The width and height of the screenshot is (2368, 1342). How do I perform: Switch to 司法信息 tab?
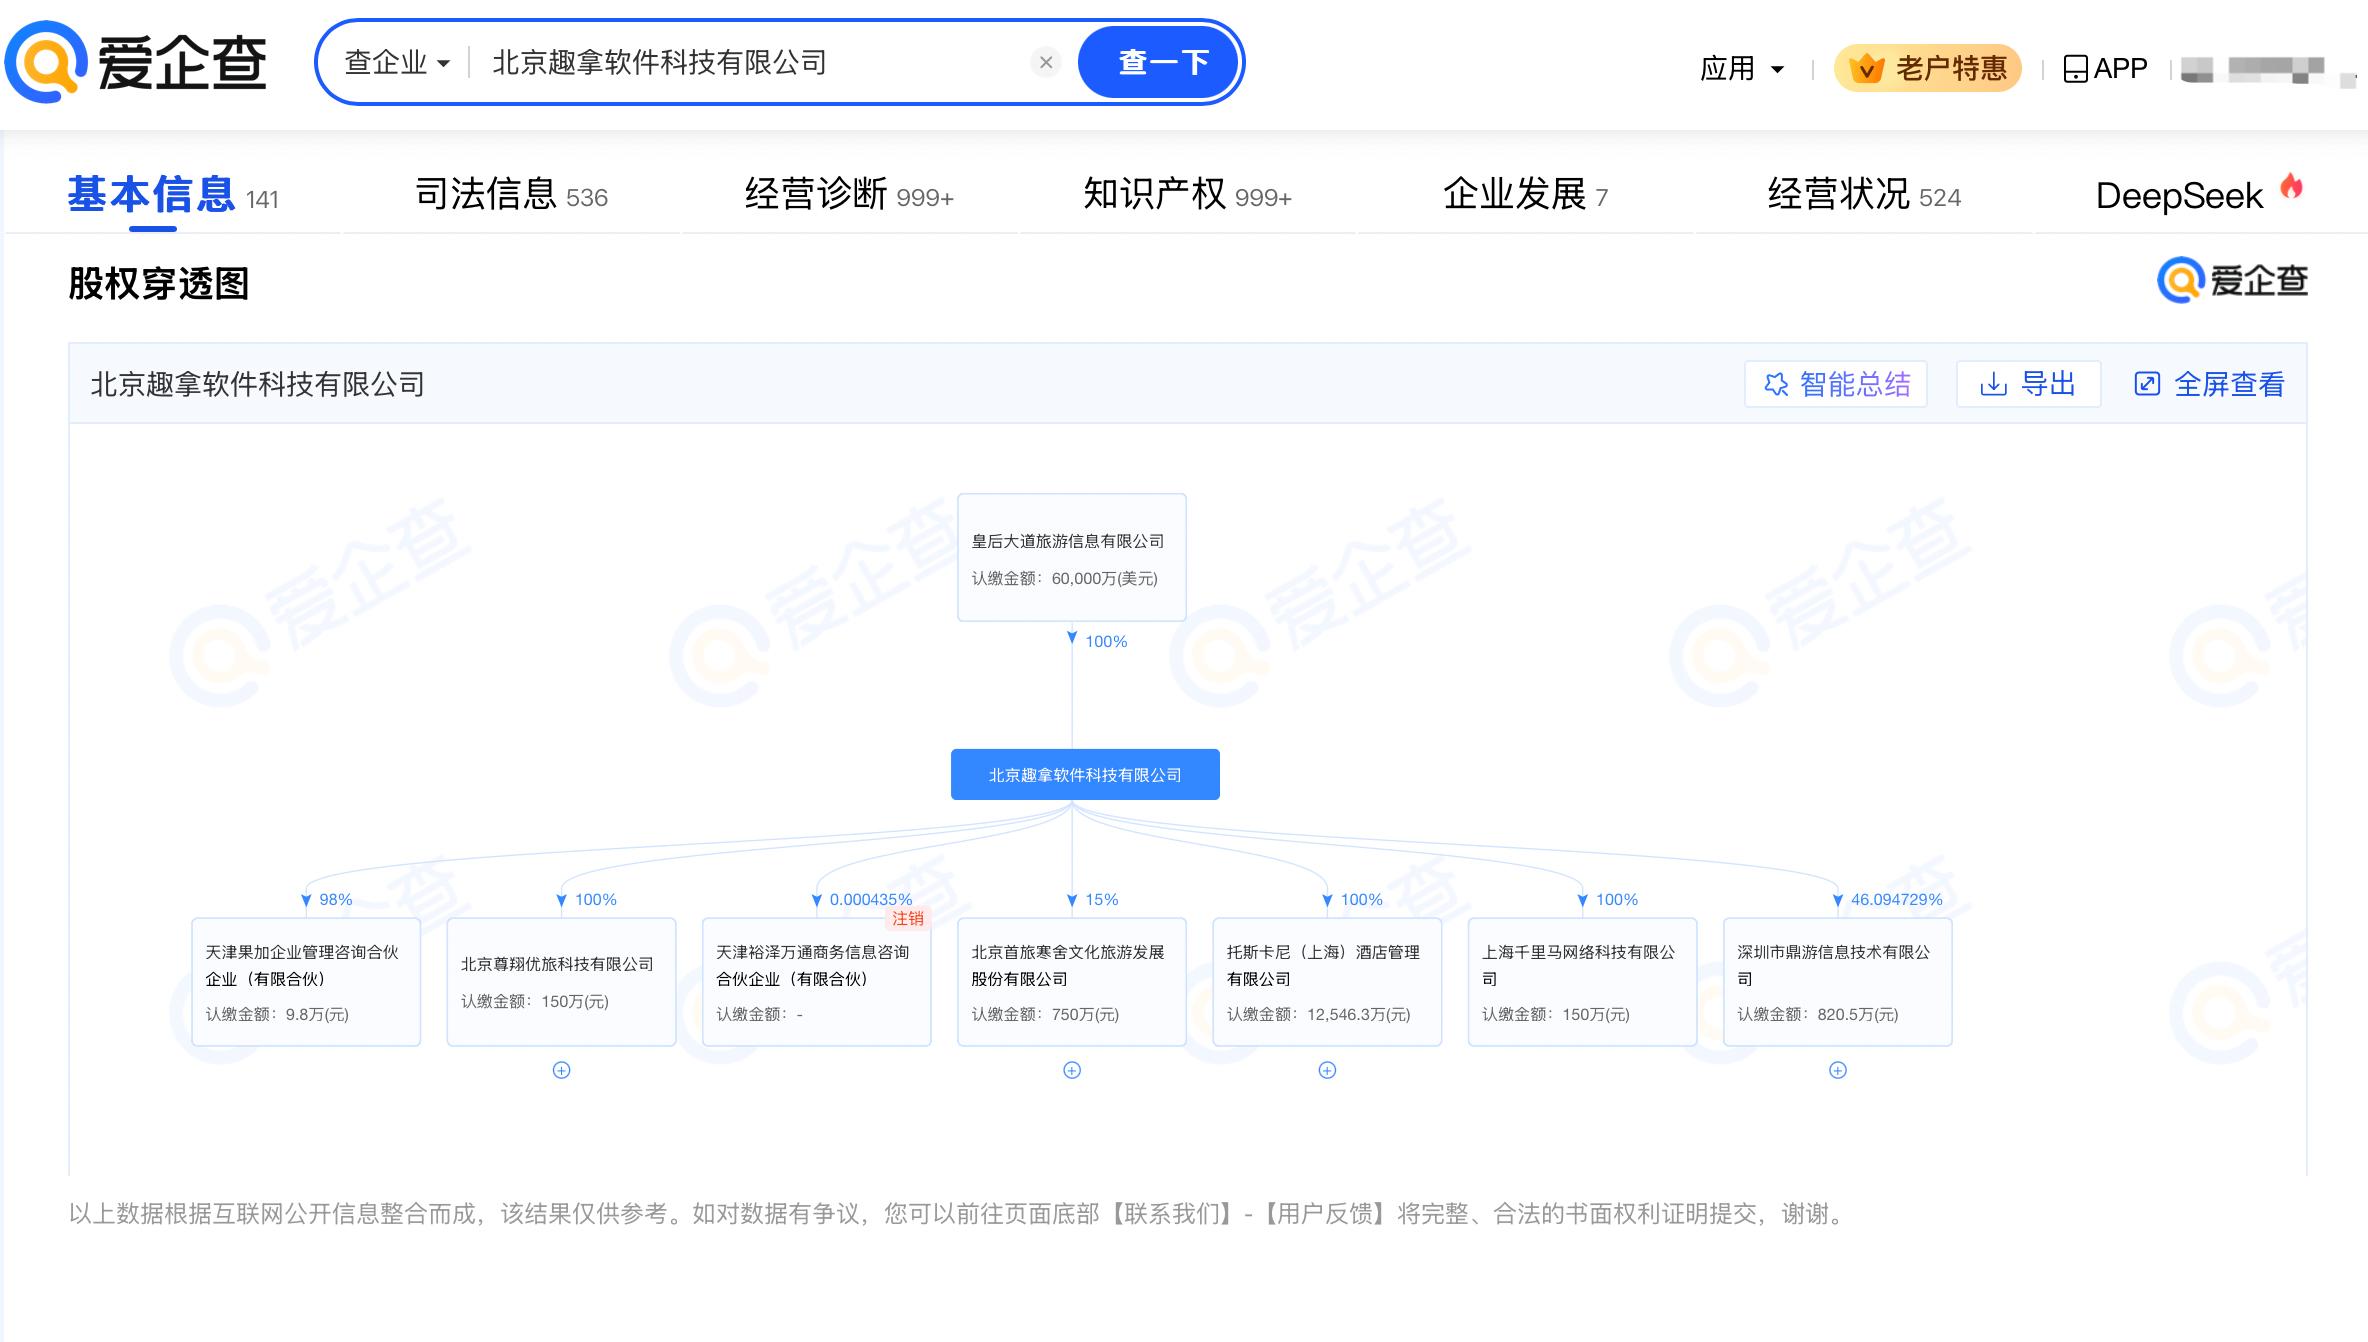tap(511, 194)
